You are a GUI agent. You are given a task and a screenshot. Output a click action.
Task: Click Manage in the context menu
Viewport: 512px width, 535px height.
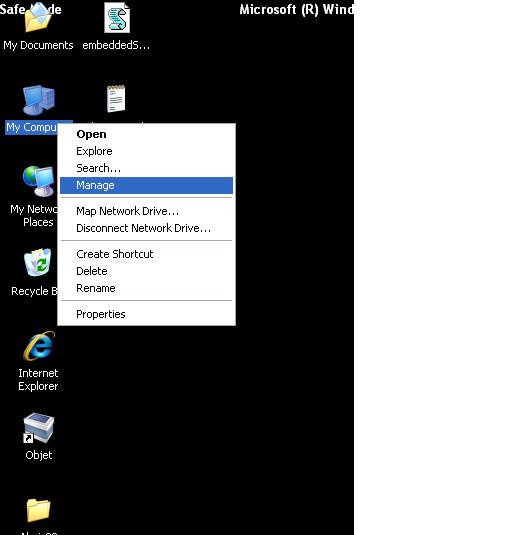tap(146, 185)
